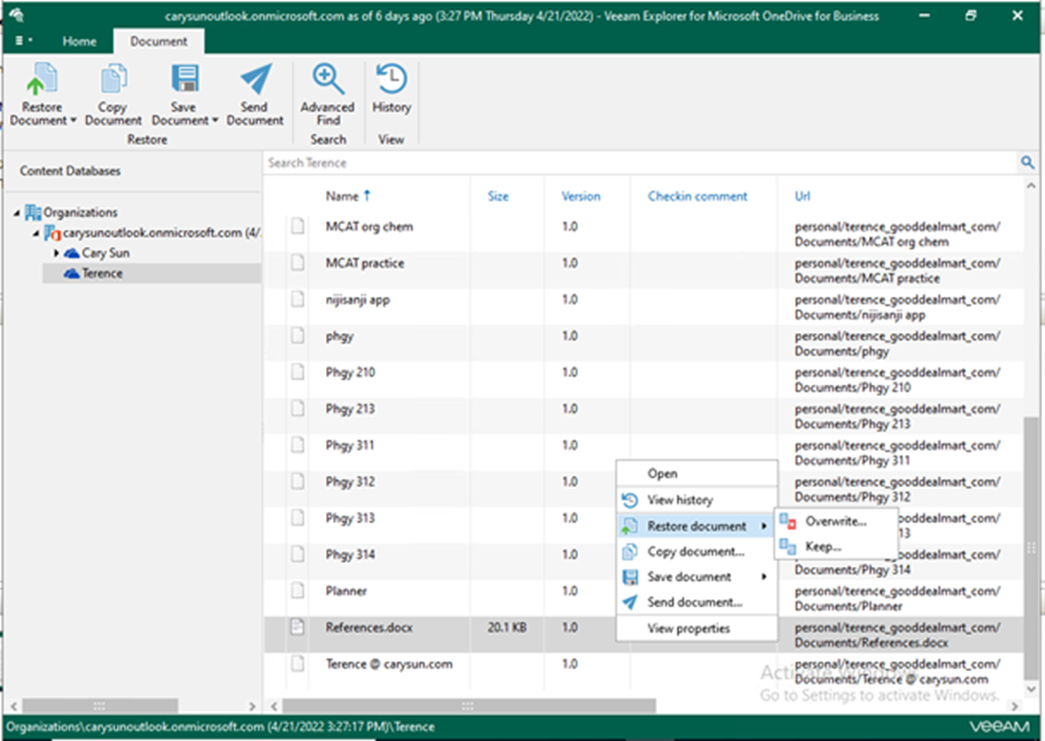The height and width of the screenshot is (741, 1045).
Task: Expand Save document submenu arrow
Action: click(x=764, y=576)
